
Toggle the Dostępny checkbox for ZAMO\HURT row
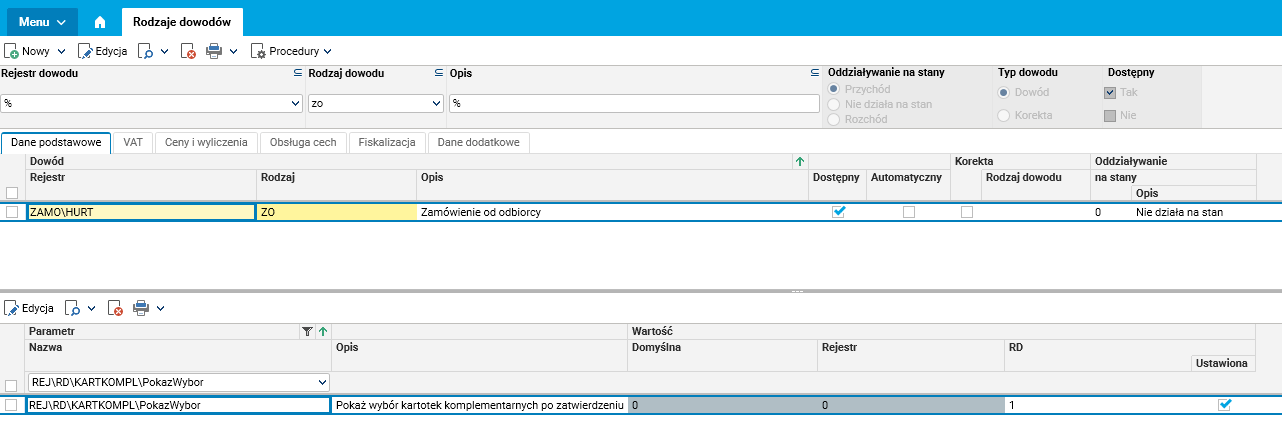(x=838, y=212)
